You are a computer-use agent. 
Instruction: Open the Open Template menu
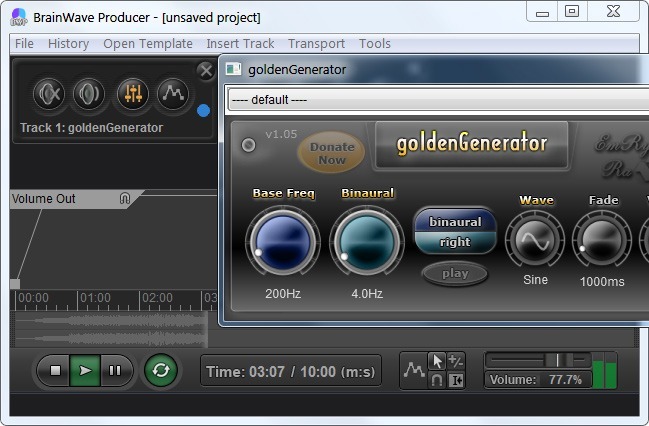(148, 43)
